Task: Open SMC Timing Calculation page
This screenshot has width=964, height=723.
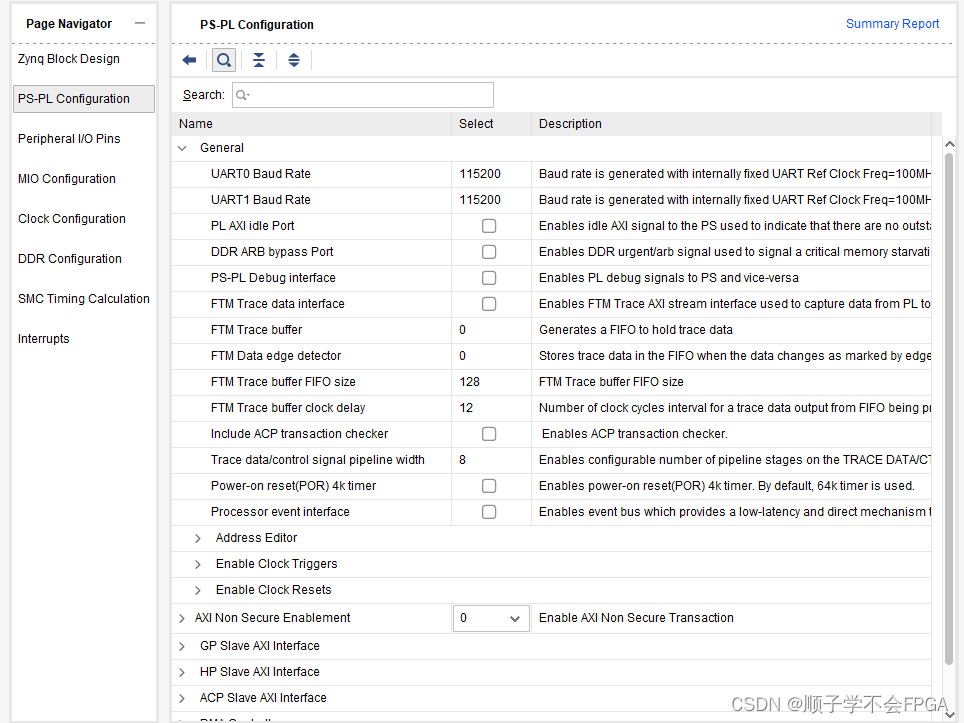Action: point(84,298)
